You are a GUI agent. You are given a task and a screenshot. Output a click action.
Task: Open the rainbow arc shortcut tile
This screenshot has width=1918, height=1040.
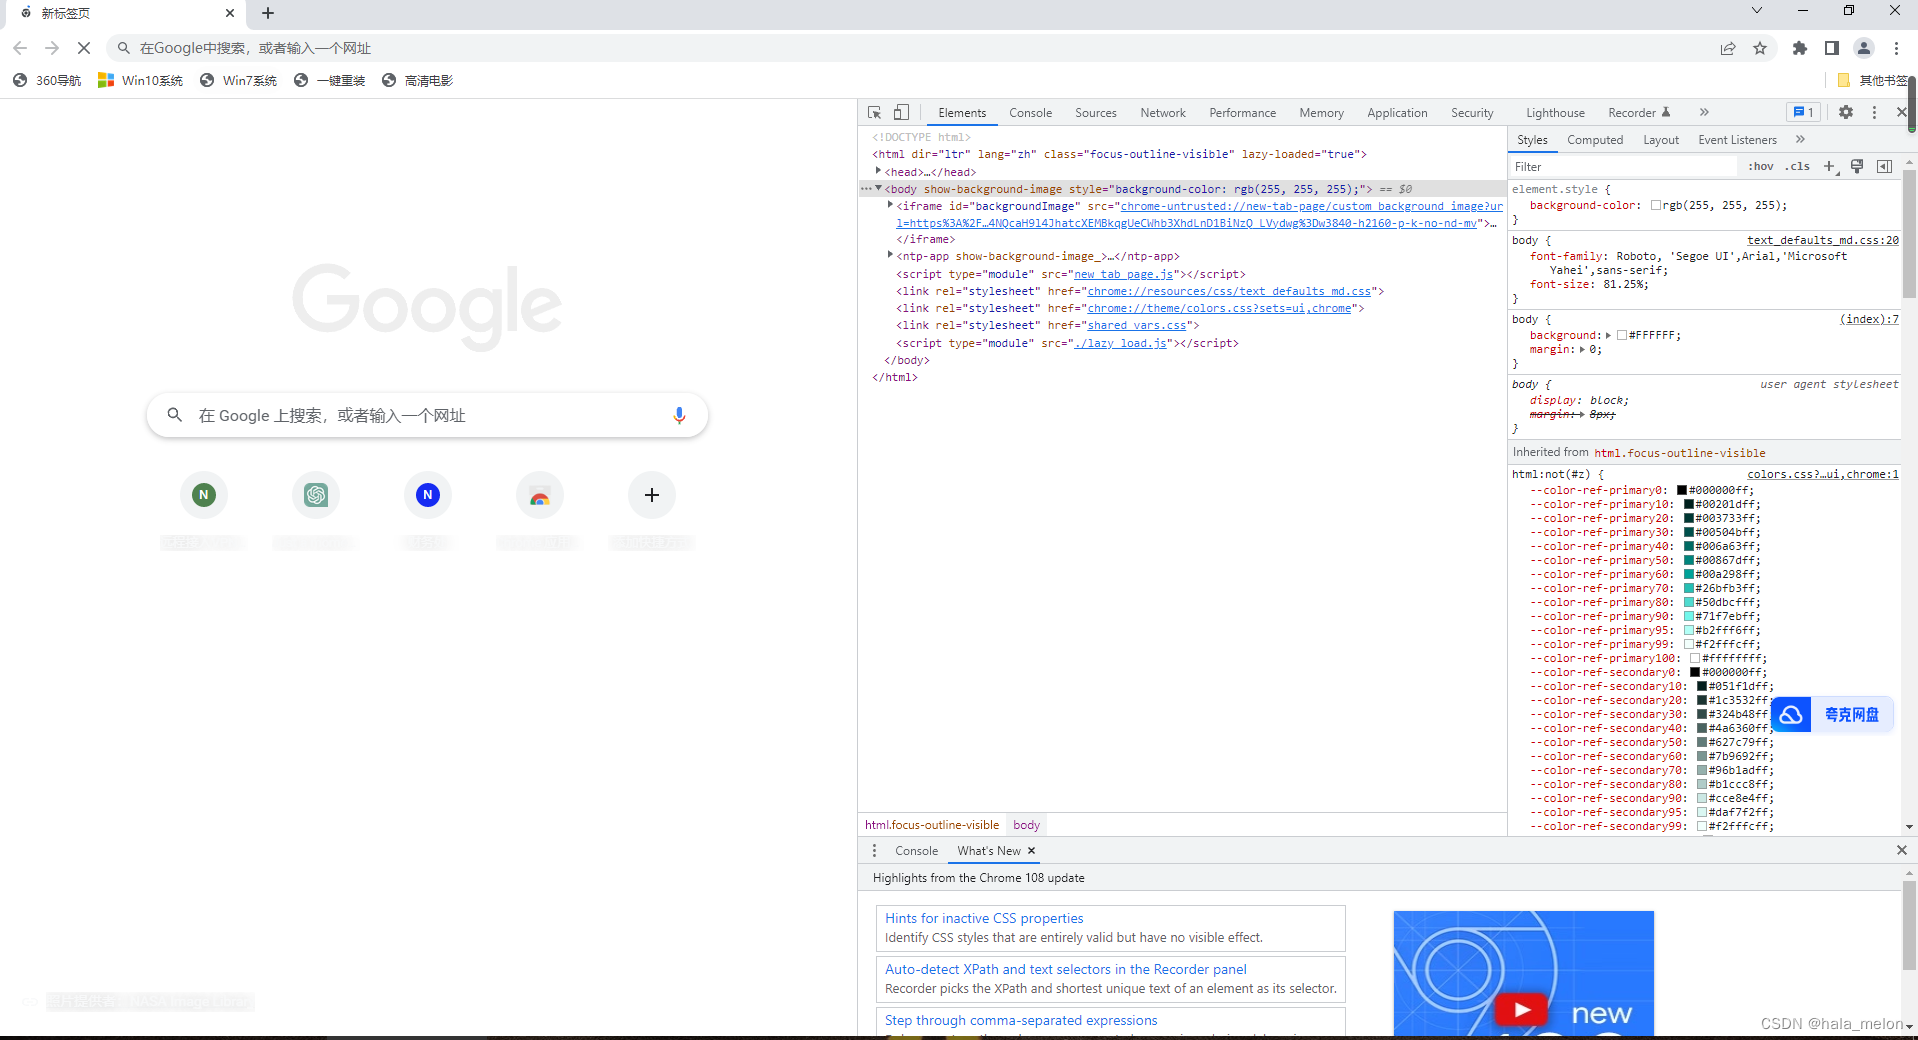tap(540, 495)
